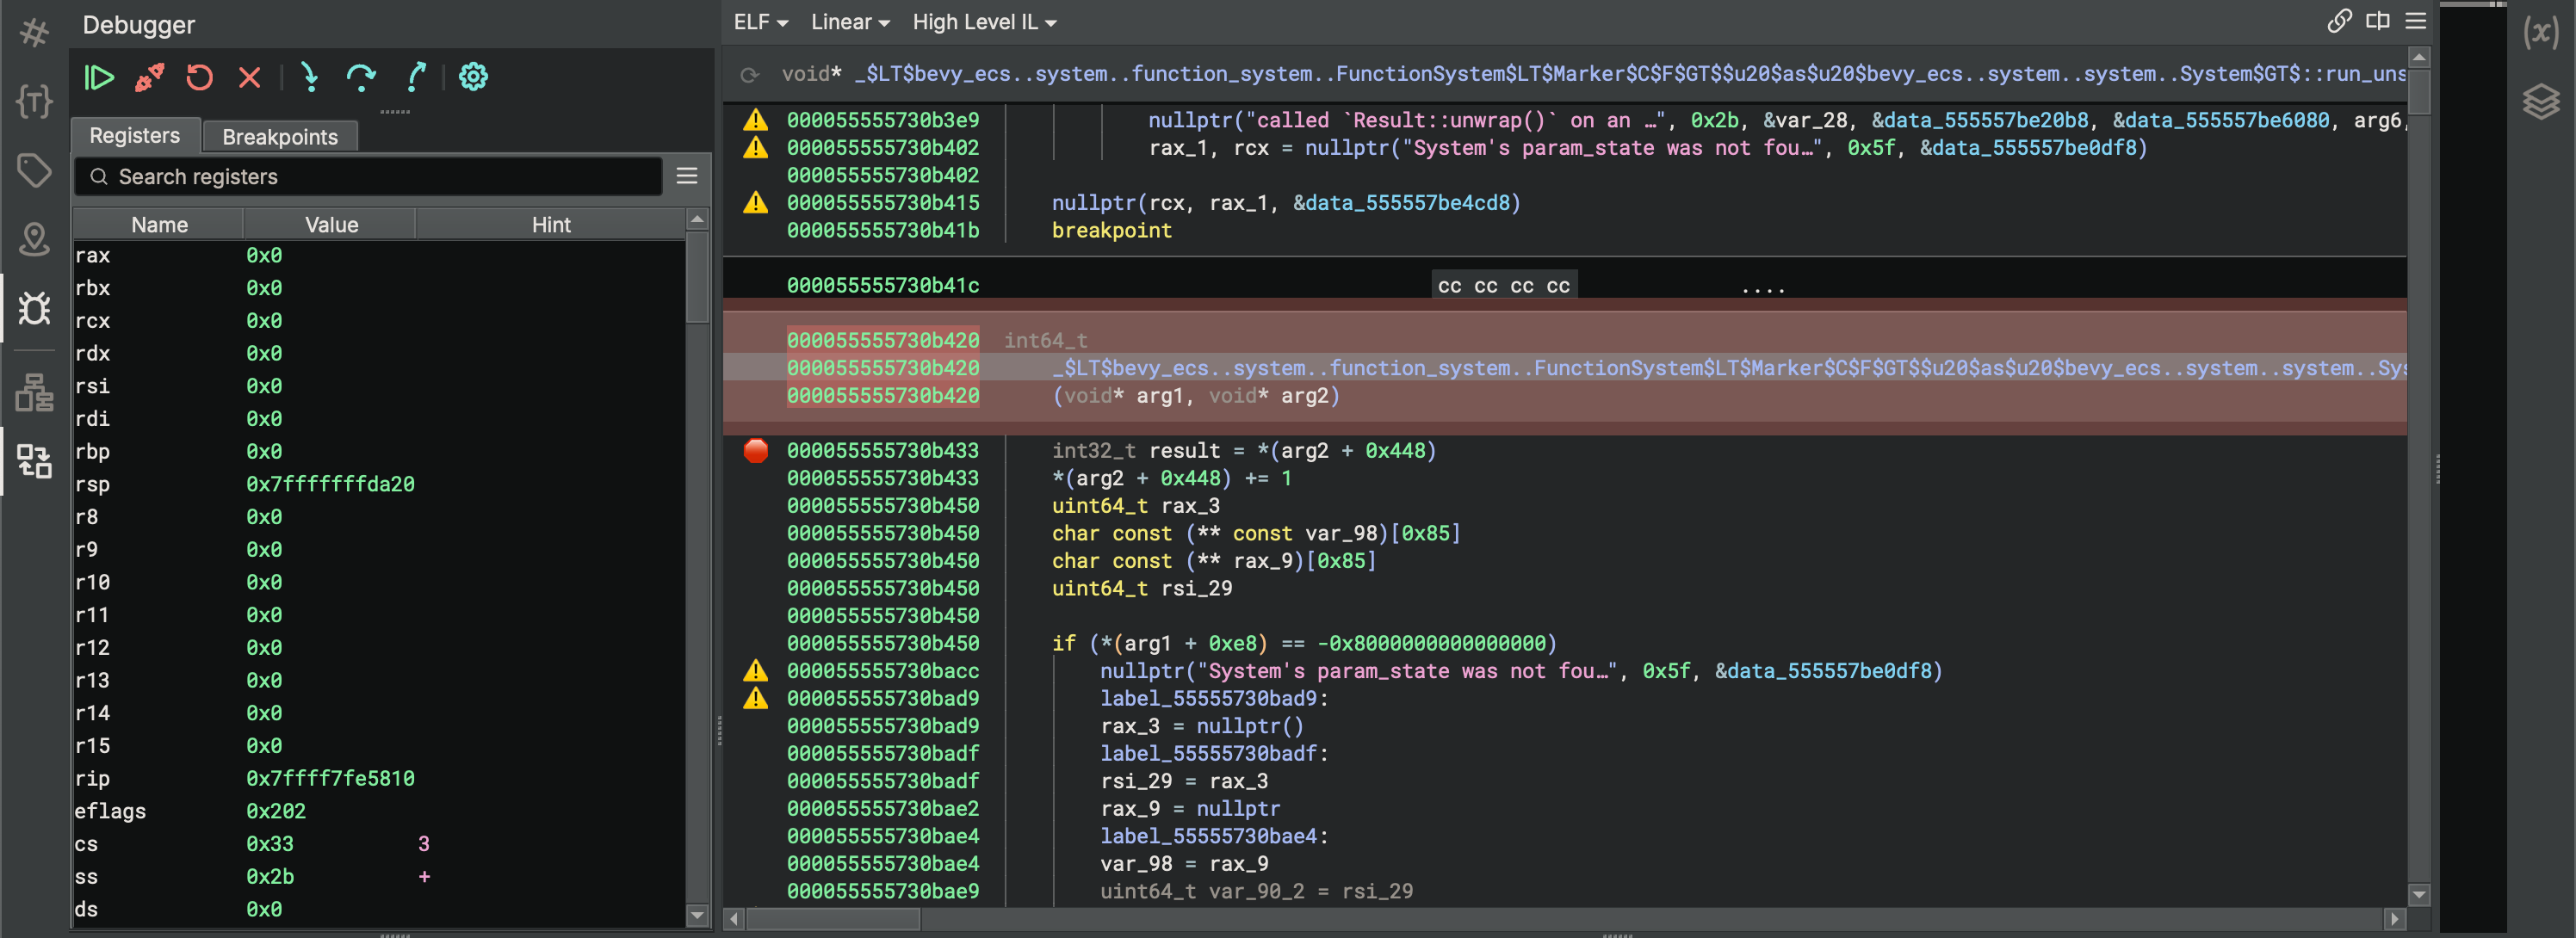Viewport: 2576px width, 938px height.
Task: Click the int32_t result declaration line
Action: coord(1243,451)
